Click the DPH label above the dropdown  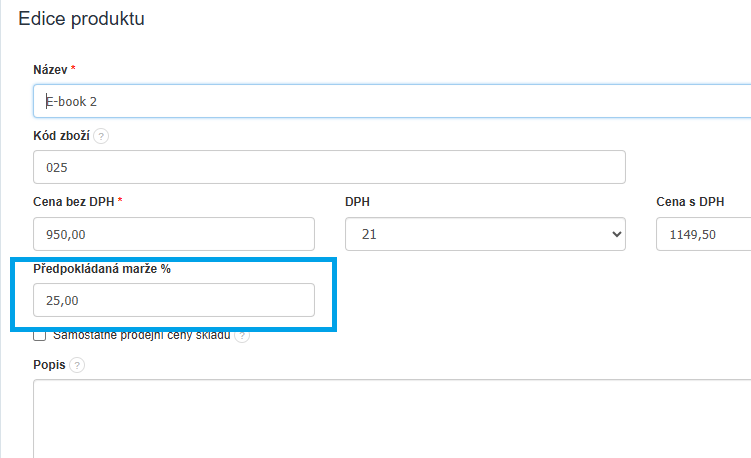(357, 201)
